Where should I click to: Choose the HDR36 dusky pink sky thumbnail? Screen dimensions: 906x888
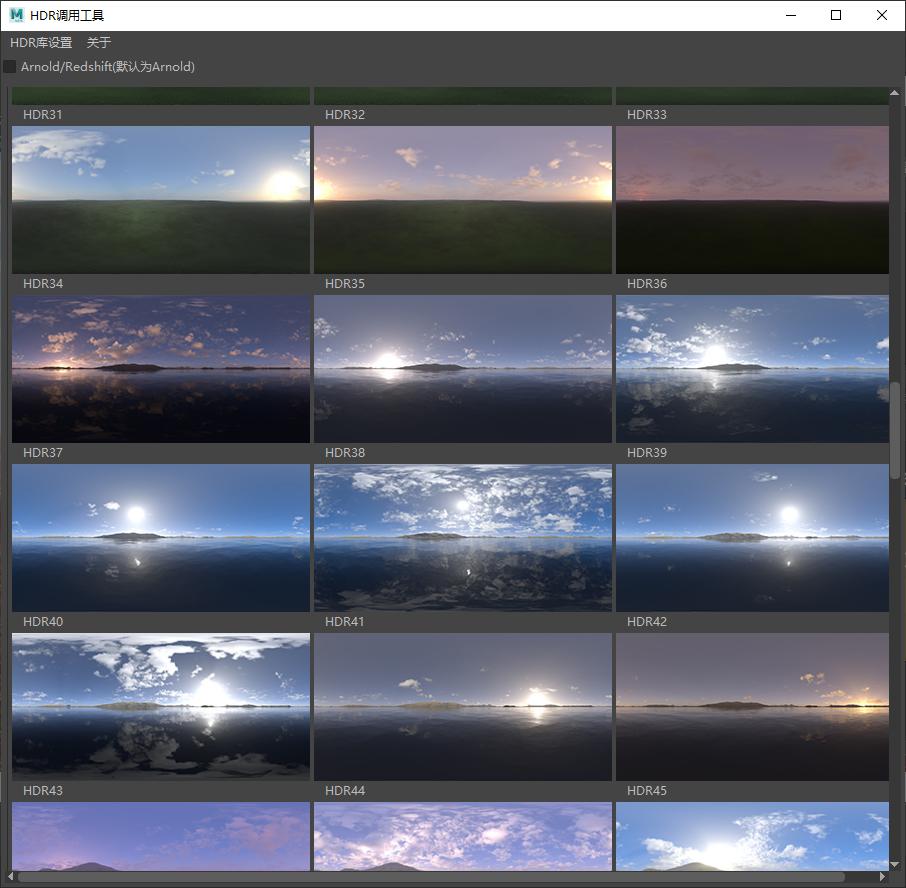click(752, 199)
